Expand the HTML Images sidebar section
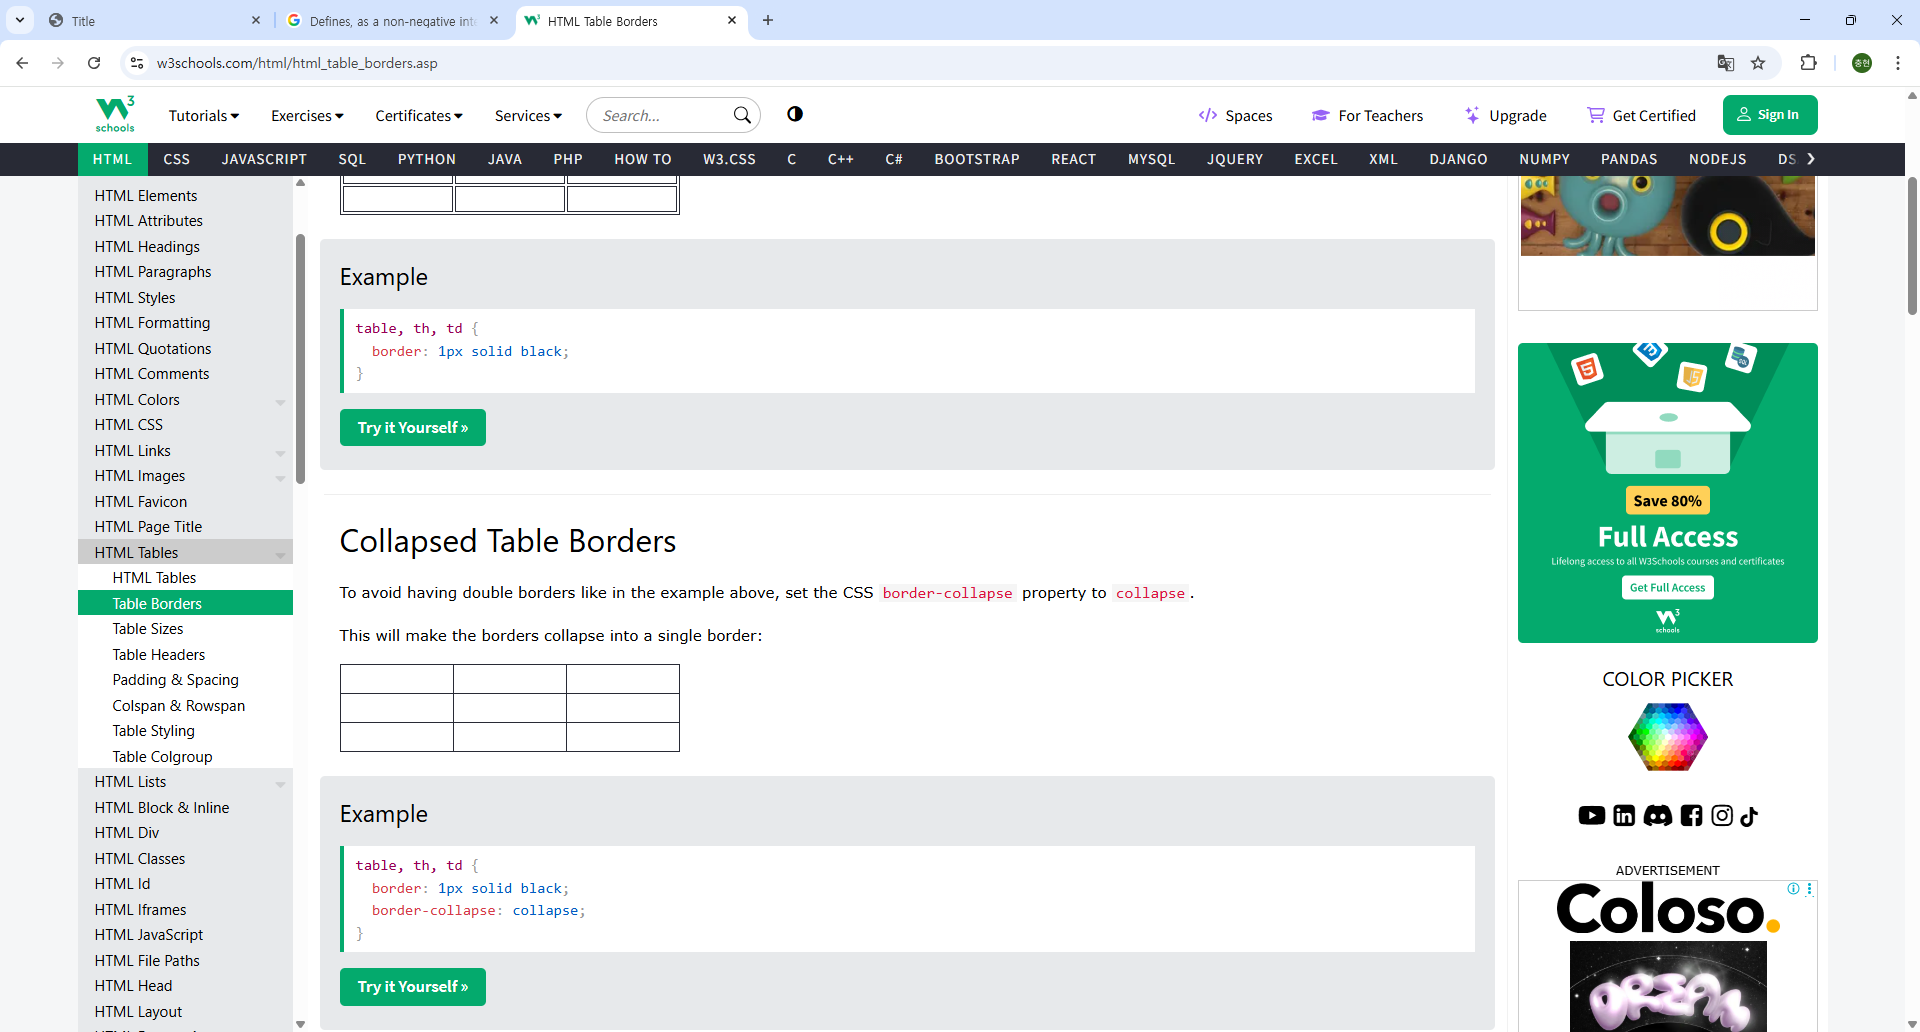This screenshot has width=1920, height=1032. click(x=280, y=478)
